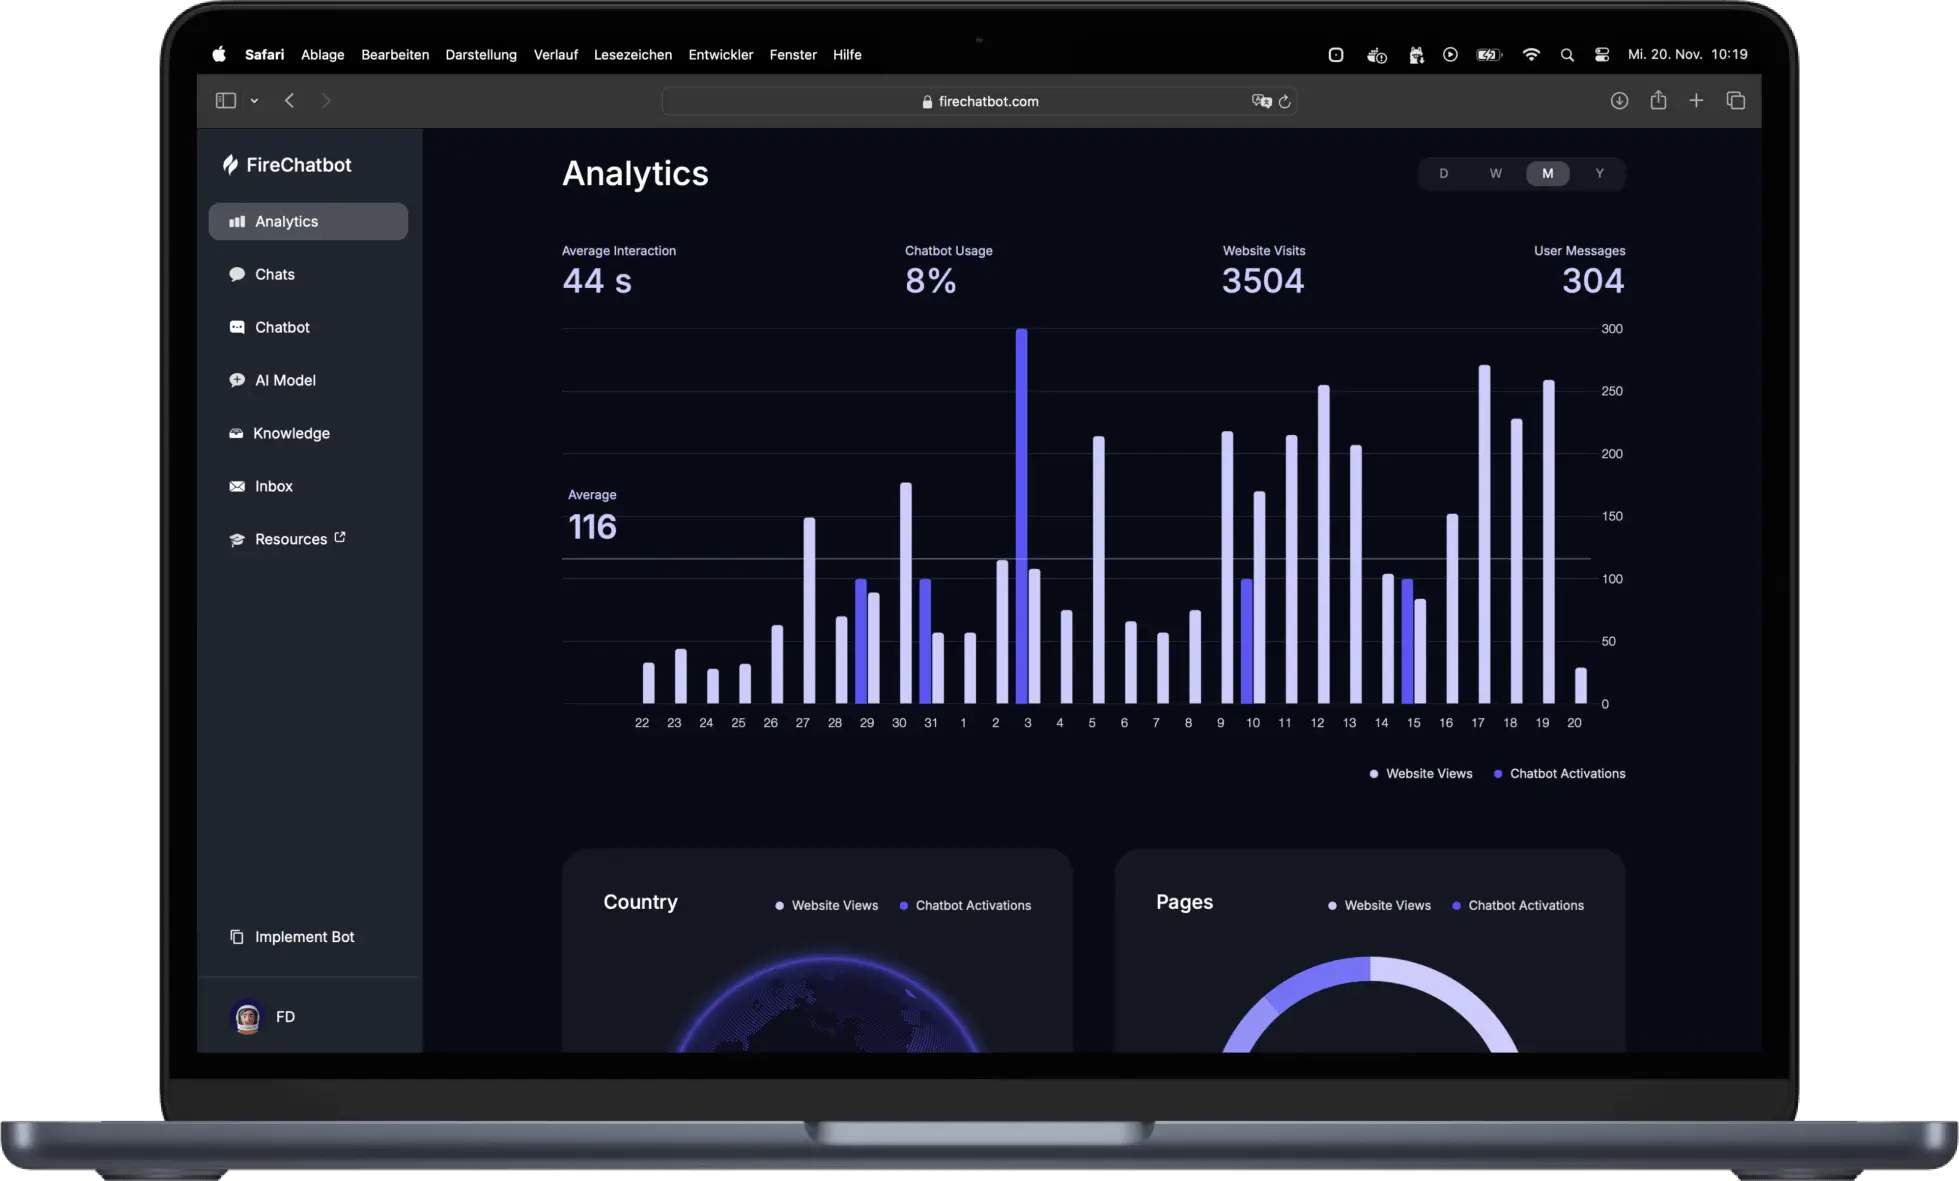This screenshot has width=1959, height=1181.
Task: Open the Chats sidebar section
Action: point(274,274)
